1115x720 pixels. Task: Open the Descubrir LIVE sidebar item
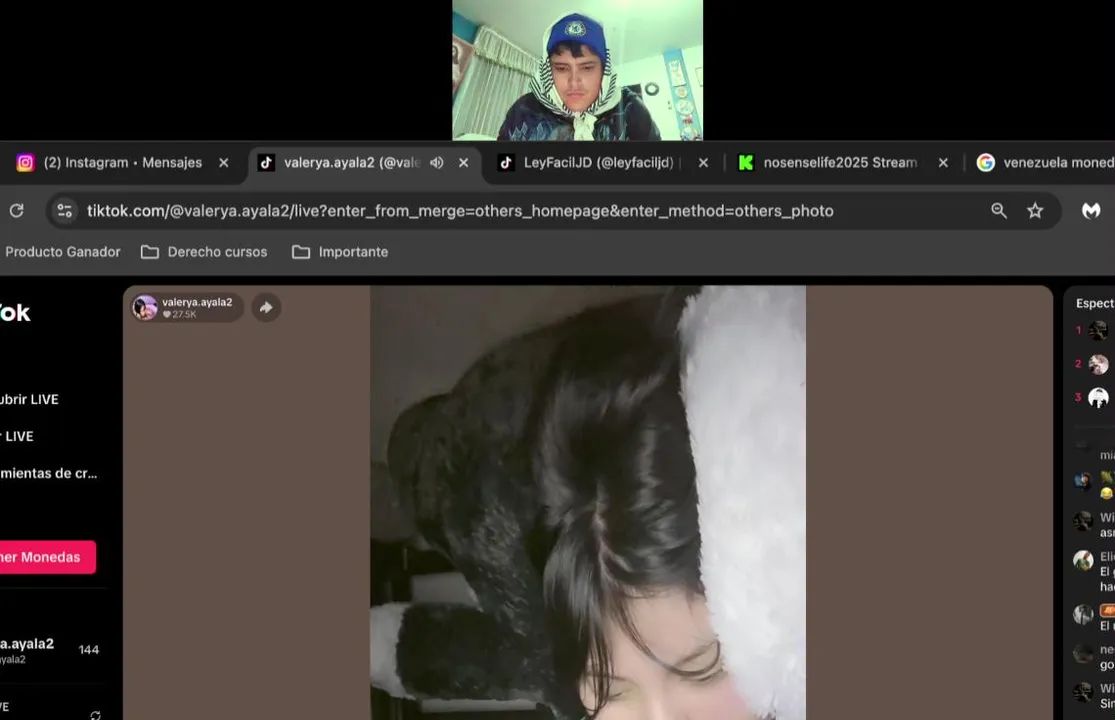coord(29,399)
